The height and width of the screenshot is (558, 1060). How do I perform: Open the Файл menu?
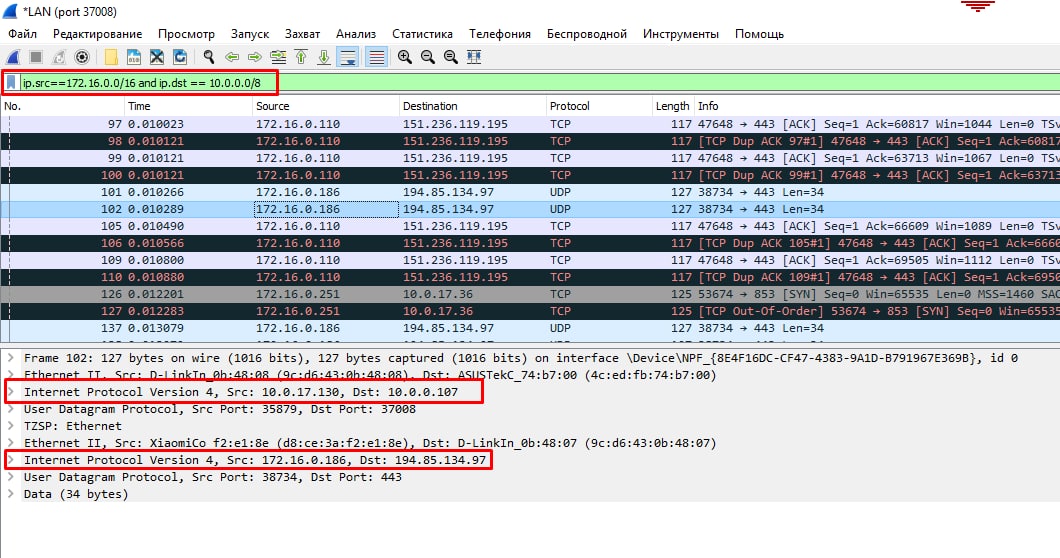tap(22, 34)
